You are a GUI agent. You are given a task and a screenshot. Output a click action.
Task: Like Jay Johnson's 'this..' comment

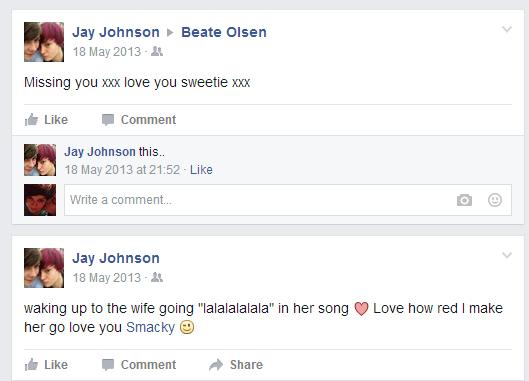(201, 170)
